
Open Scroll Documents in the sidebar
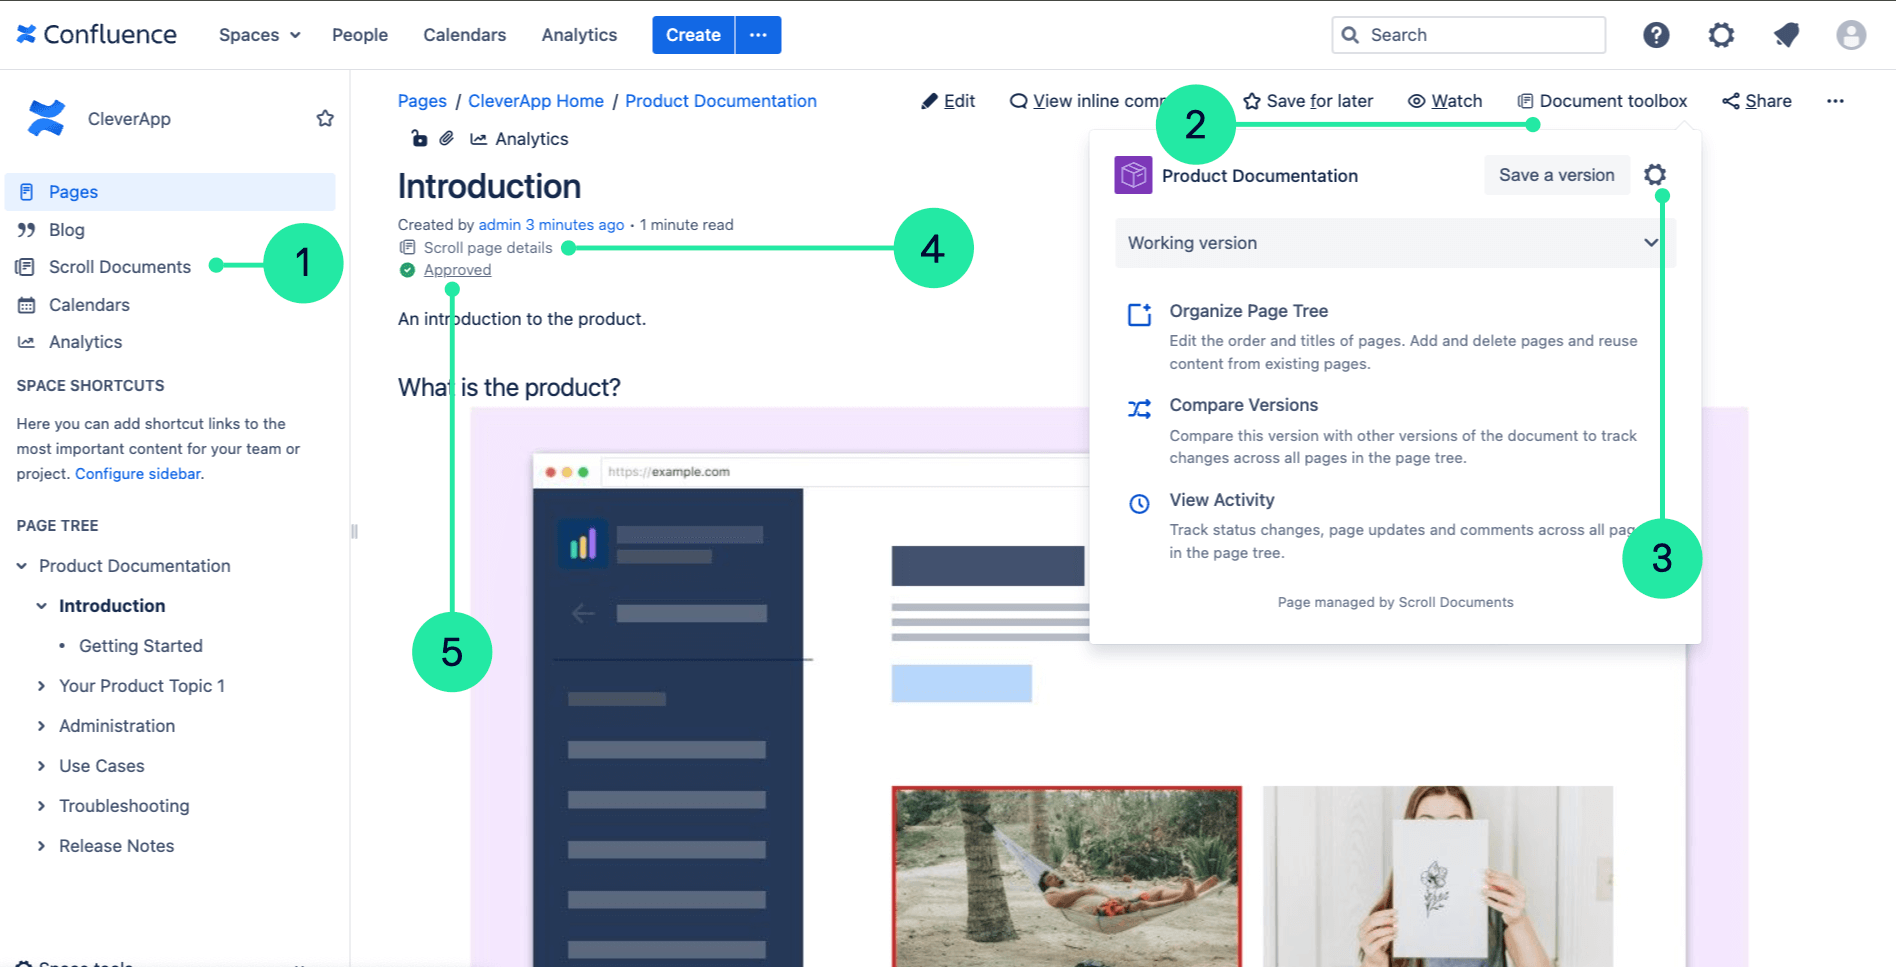pyautogui.click(x=119, y=267)
